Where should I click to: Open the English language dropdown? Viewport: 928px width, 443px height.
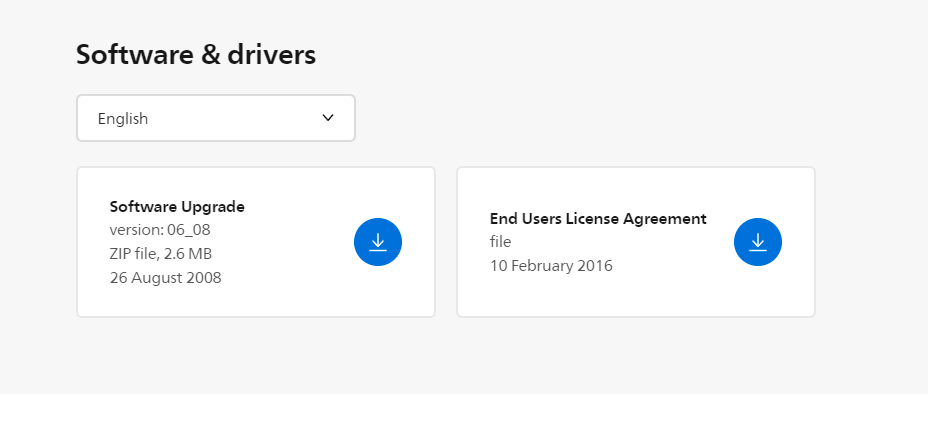coord(216,118)
